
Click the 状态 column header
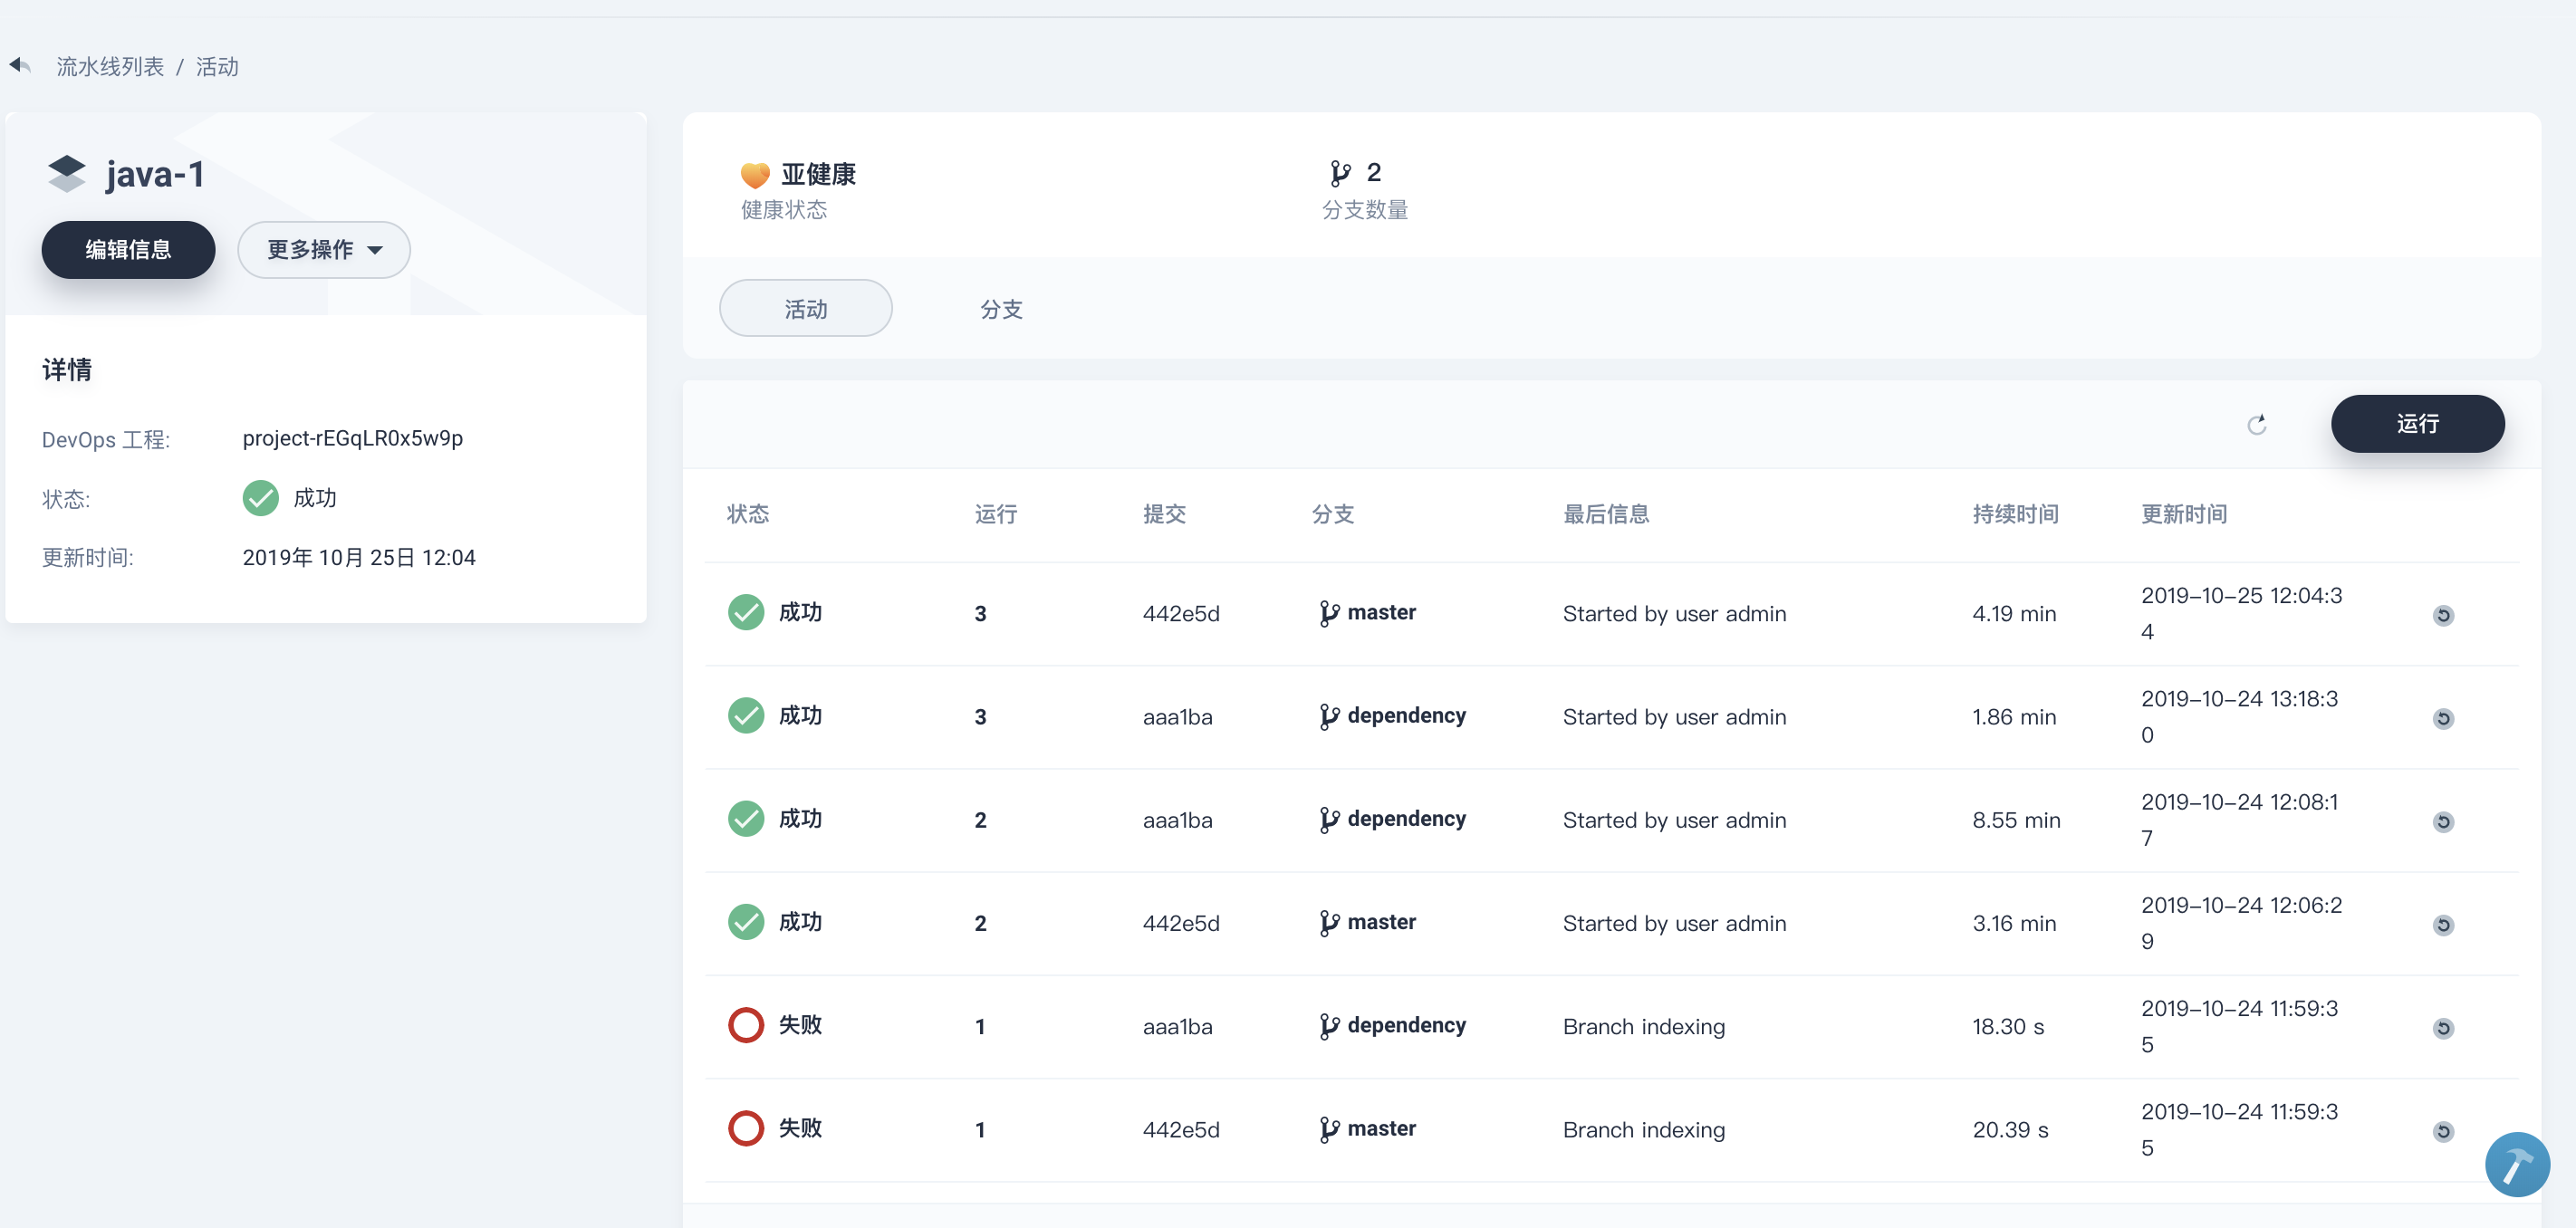[748, 514]
